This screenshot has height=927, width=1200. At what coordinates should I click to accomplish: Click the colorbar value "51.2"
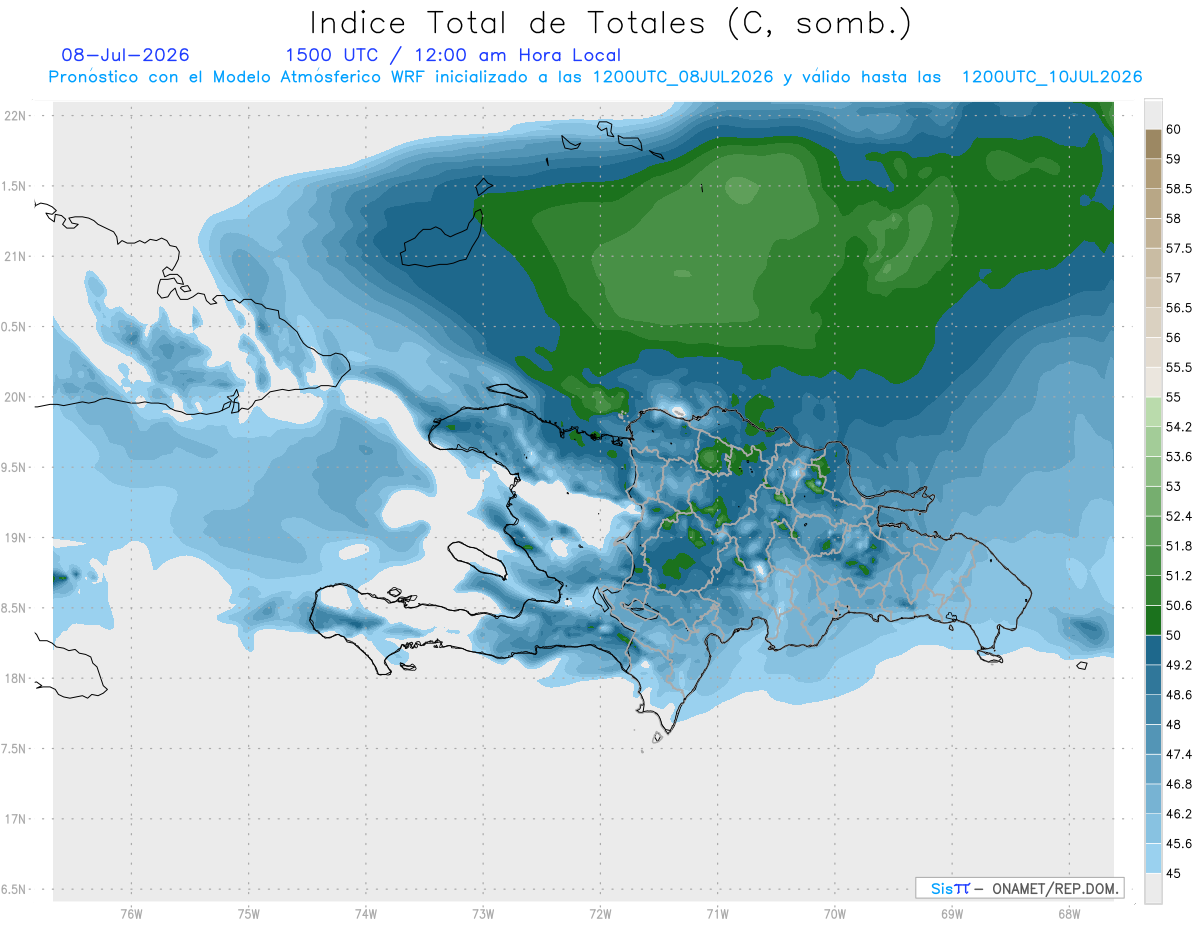pyautogui.click(x=1180, y=576)
